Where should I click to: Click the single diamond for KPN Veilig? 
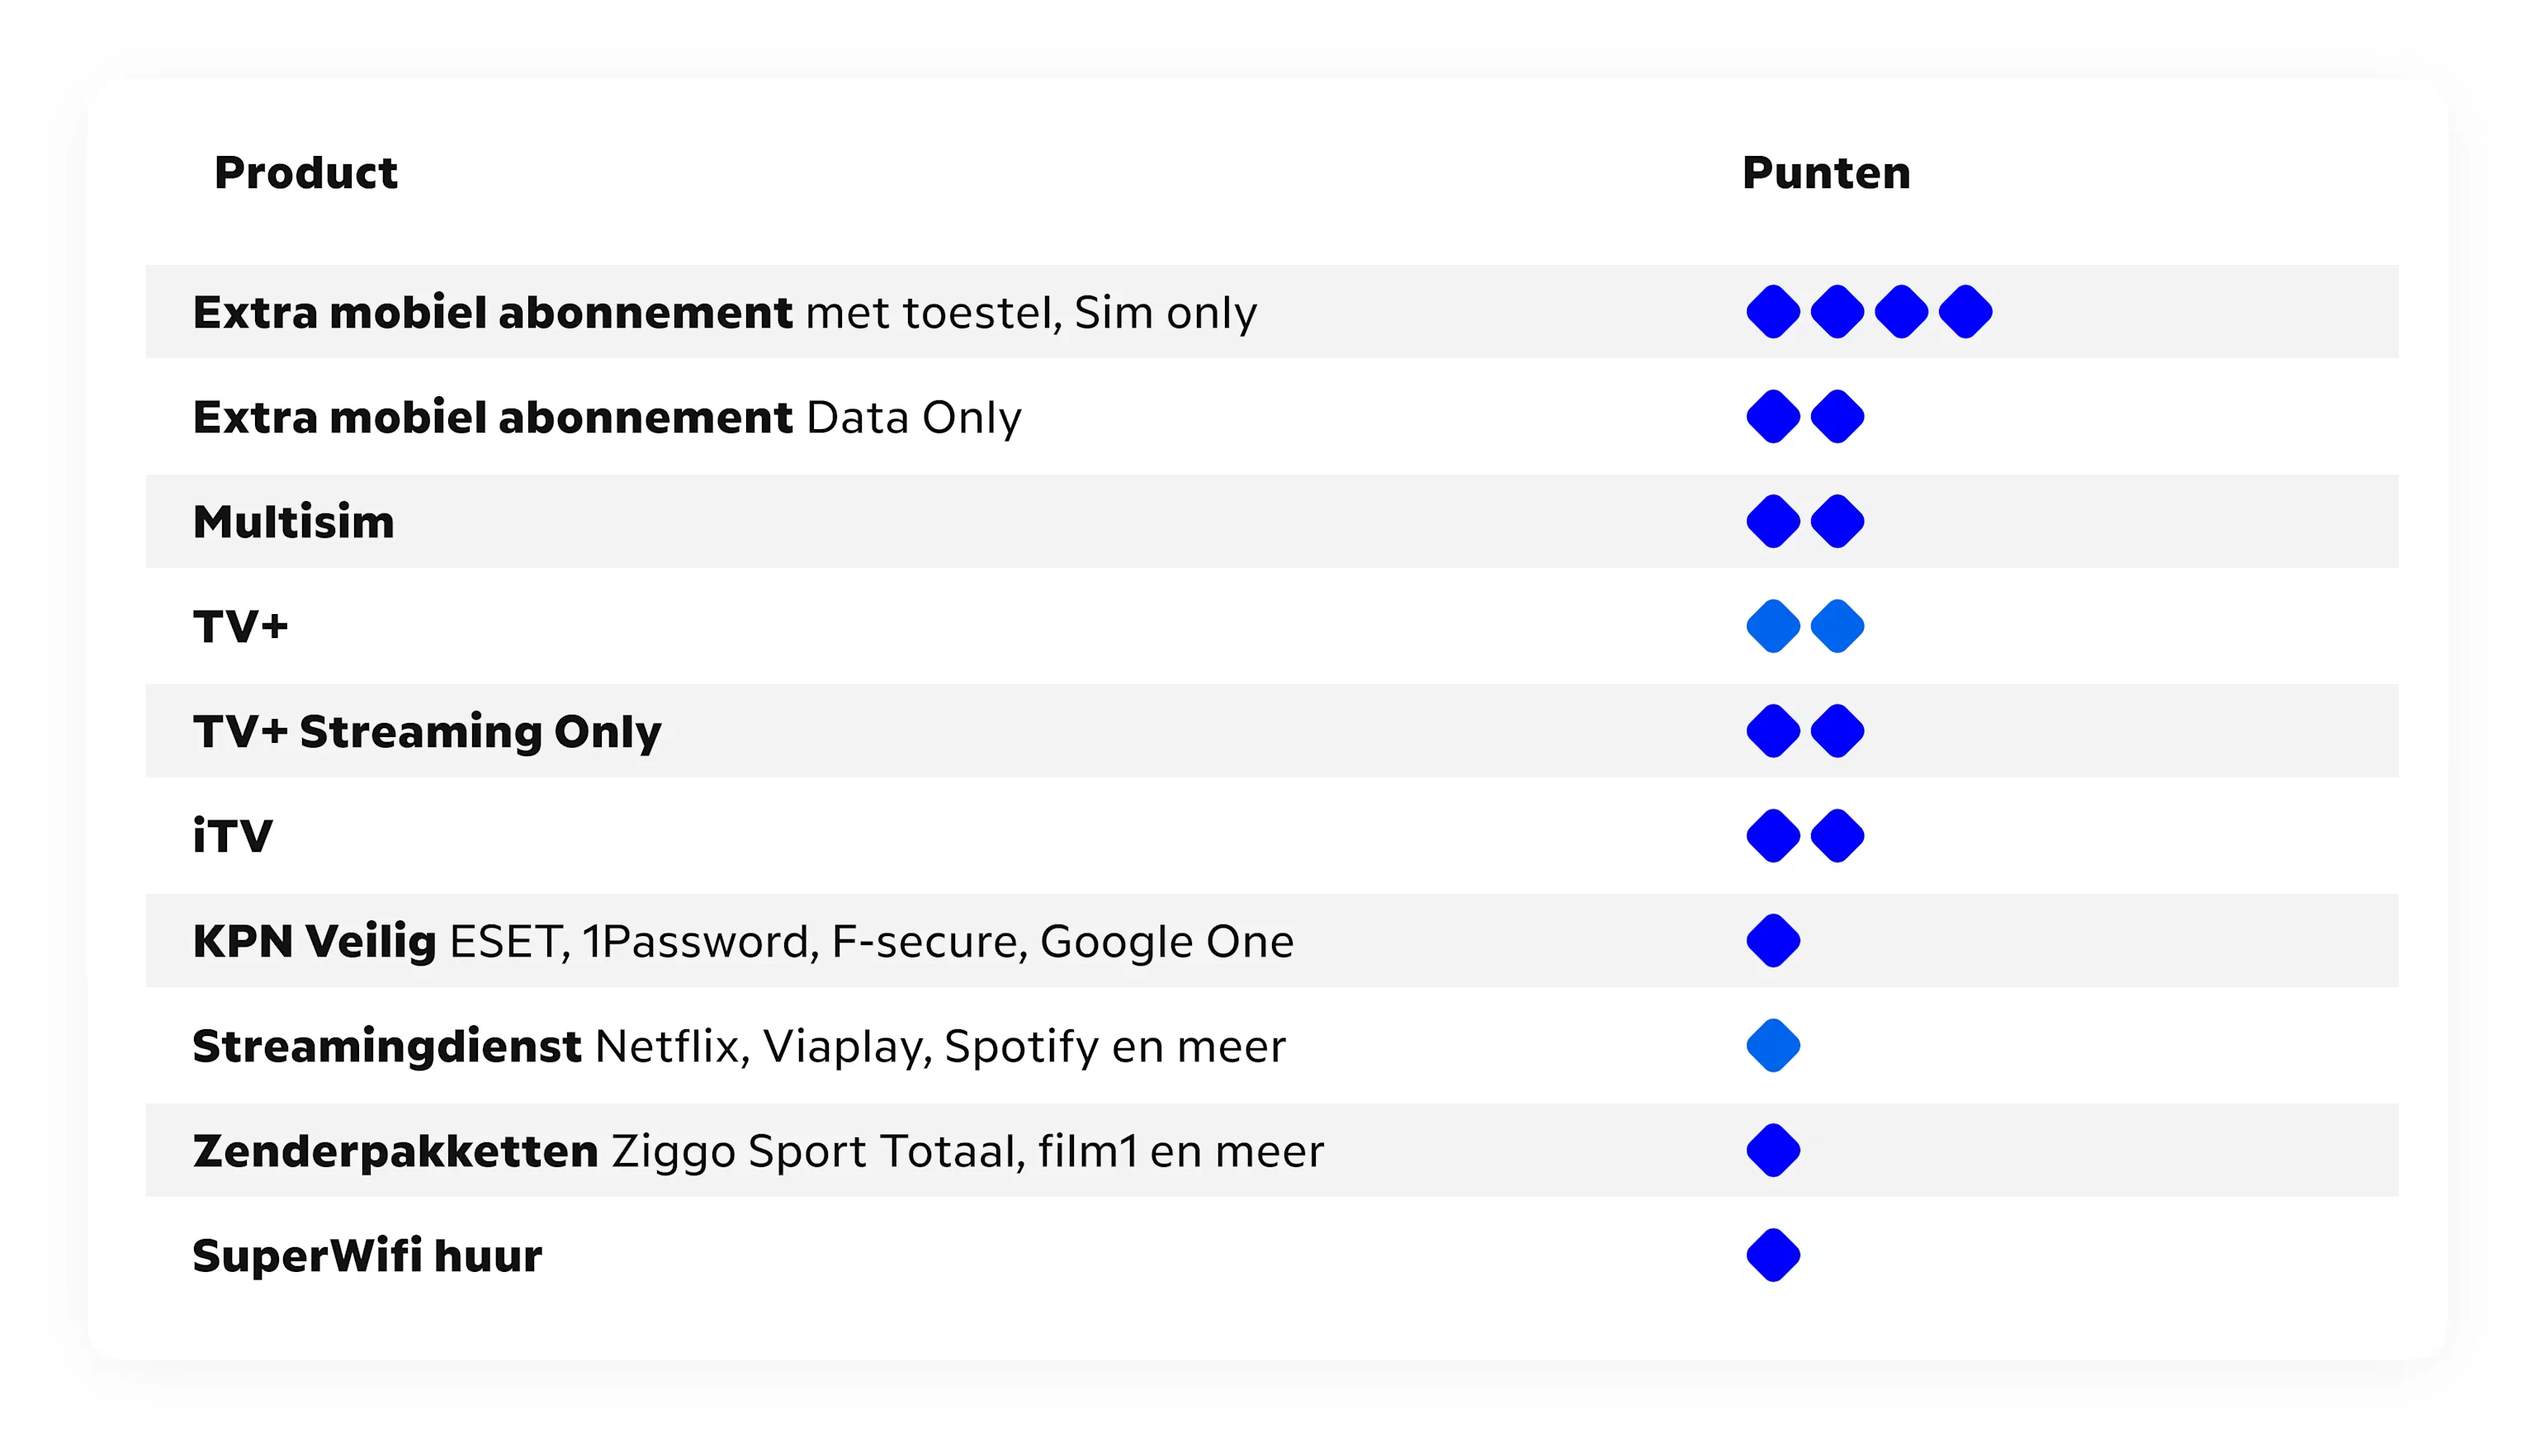(x=1772, y=941)
